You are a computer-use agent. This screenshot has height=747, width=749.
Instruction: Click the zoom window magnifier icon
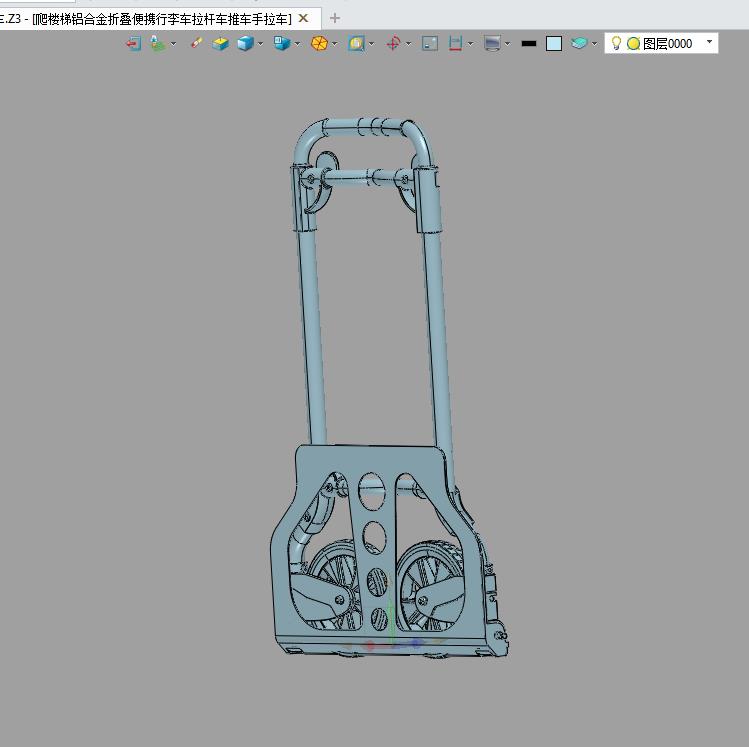tap(356, 43)
